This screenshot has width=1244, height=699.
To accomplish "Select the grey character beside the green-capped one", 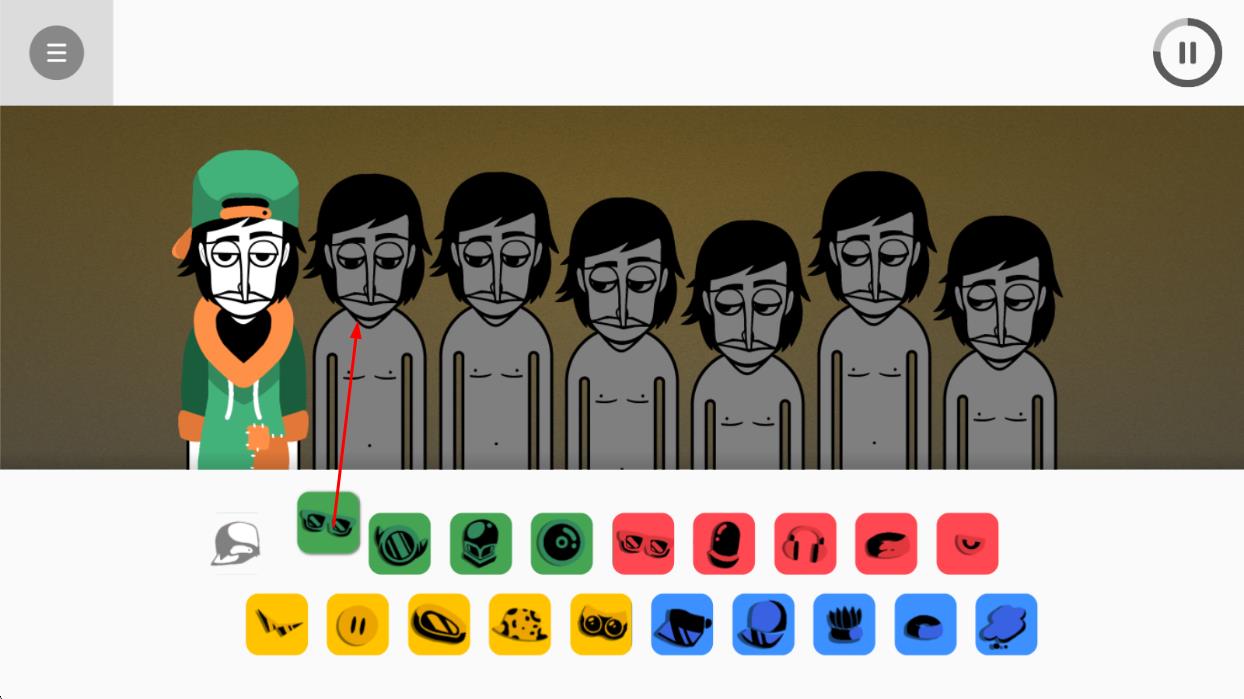I will pos(369,322).
